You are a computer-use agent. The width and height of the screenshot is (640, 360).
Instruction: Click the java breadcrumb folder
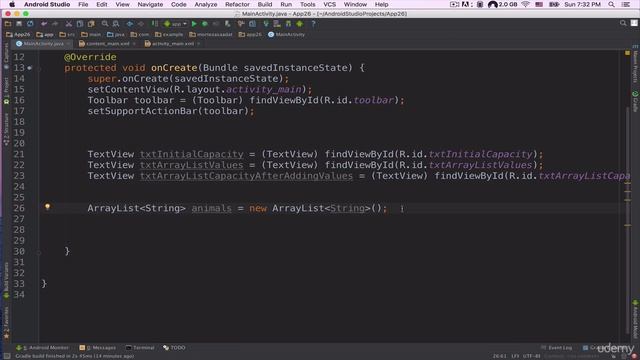116,35
